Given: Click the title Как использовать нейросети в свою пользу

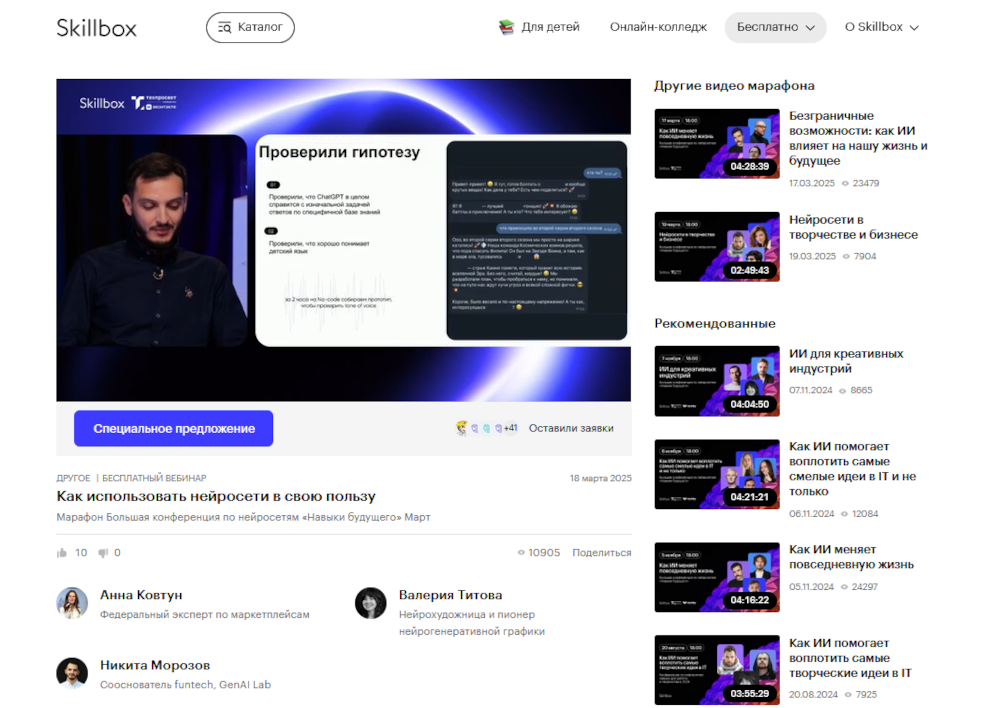Looking at the screenshot, I should coord(216,496).
